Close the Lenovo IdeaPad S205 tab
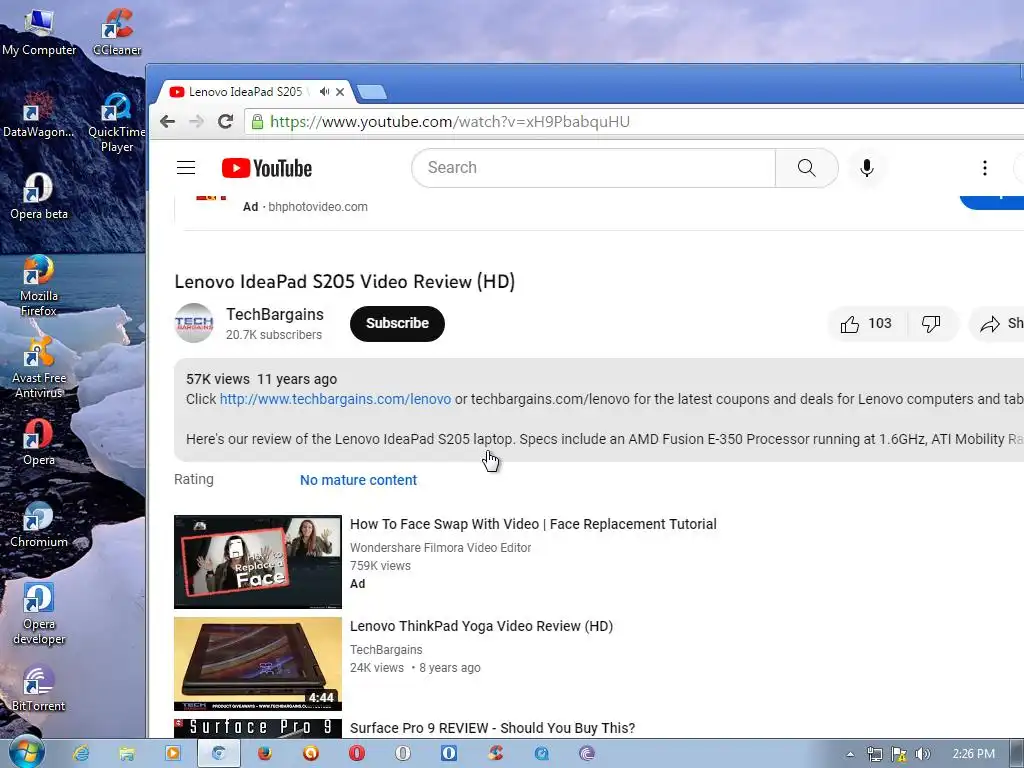Screen dimensions: 1024x768 coord(340,92)
